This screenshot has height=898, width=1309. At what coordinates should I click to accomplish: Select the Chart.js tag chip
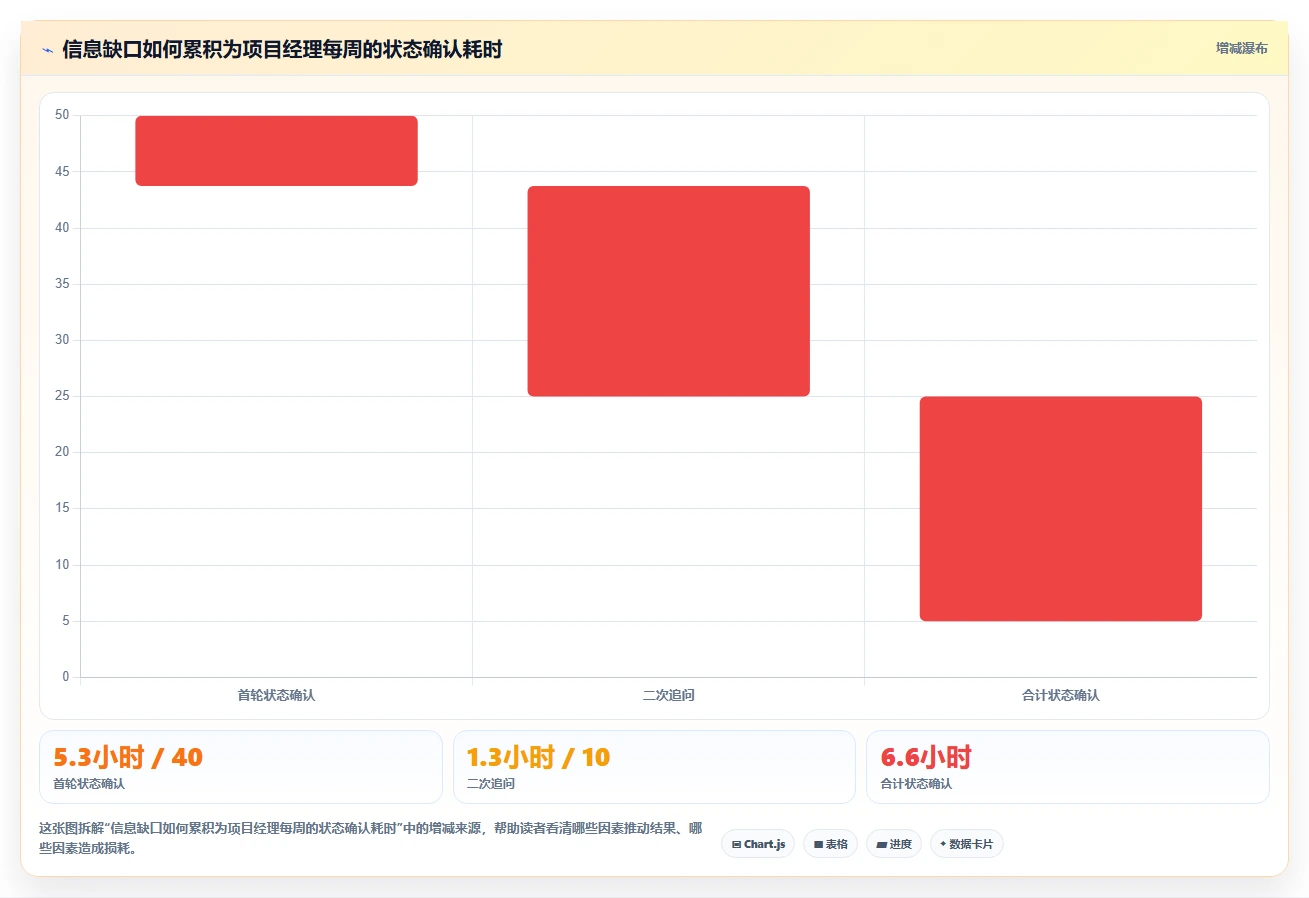click(x=758, y=844)
